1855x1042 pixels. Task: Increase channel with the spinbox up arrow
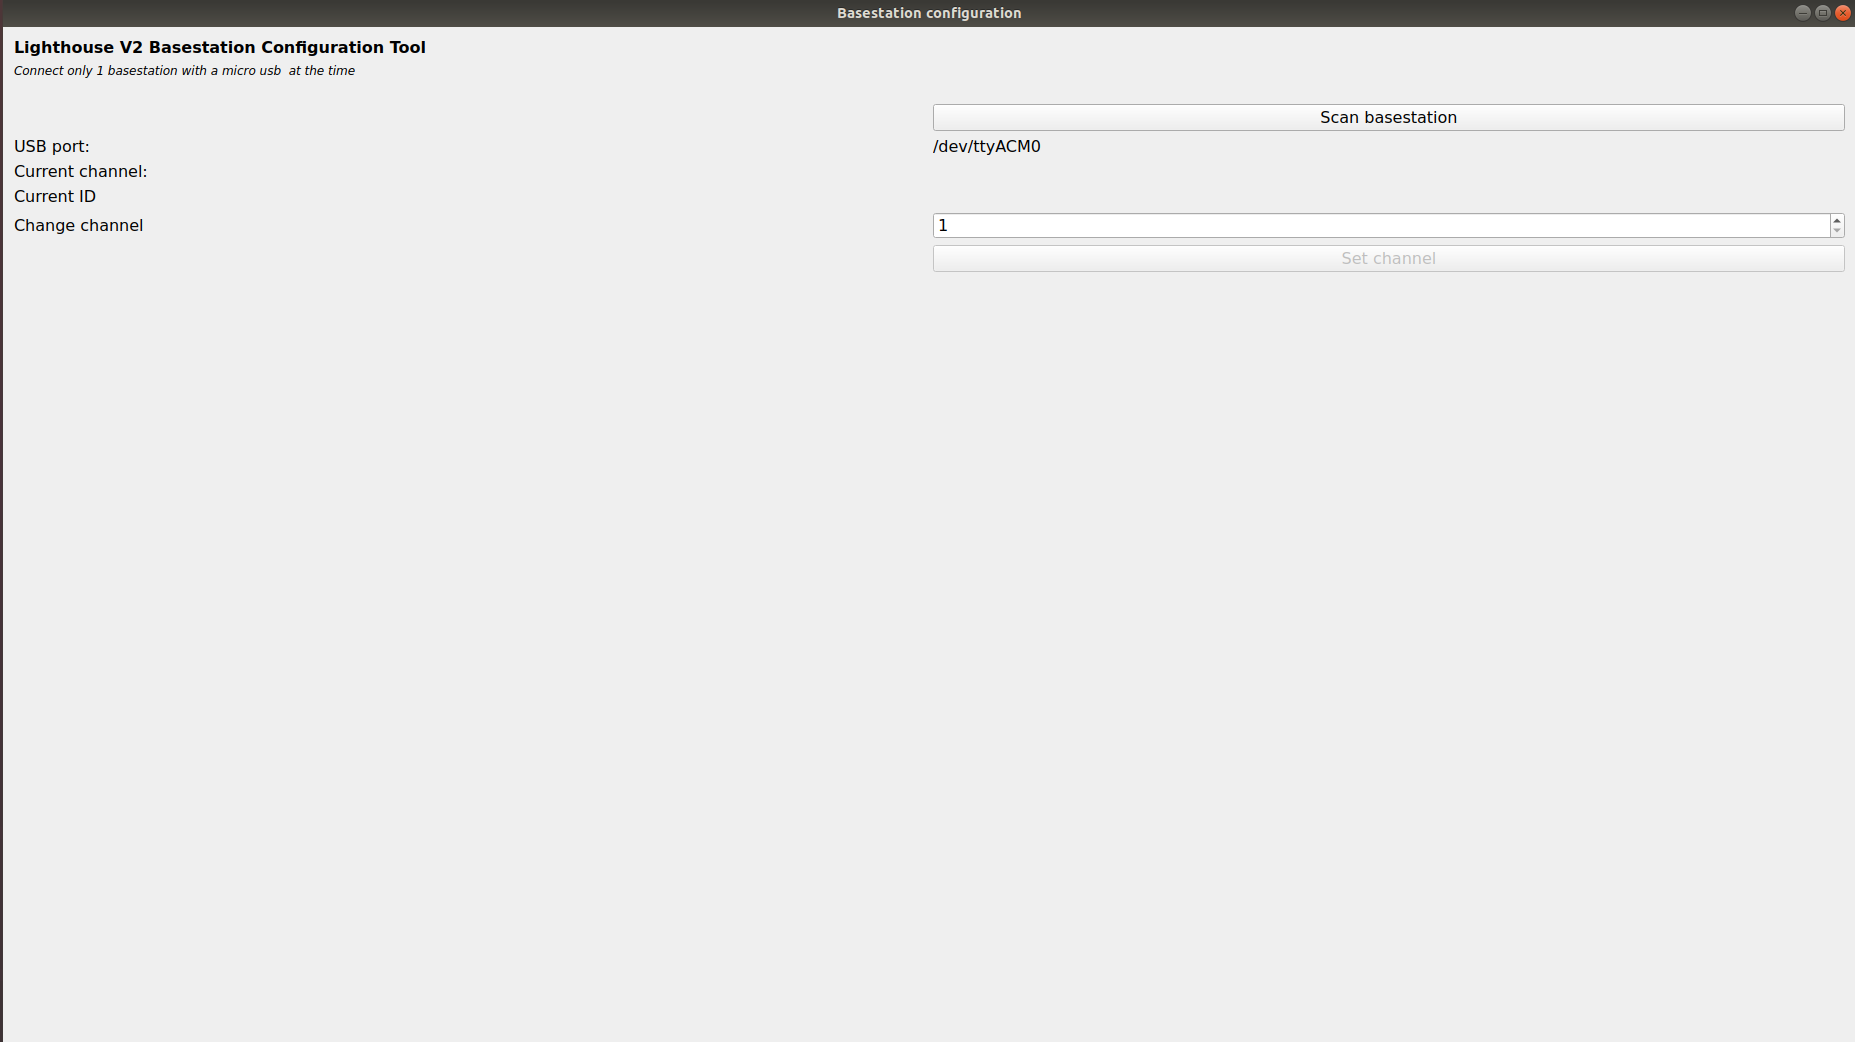point(1837,220)
